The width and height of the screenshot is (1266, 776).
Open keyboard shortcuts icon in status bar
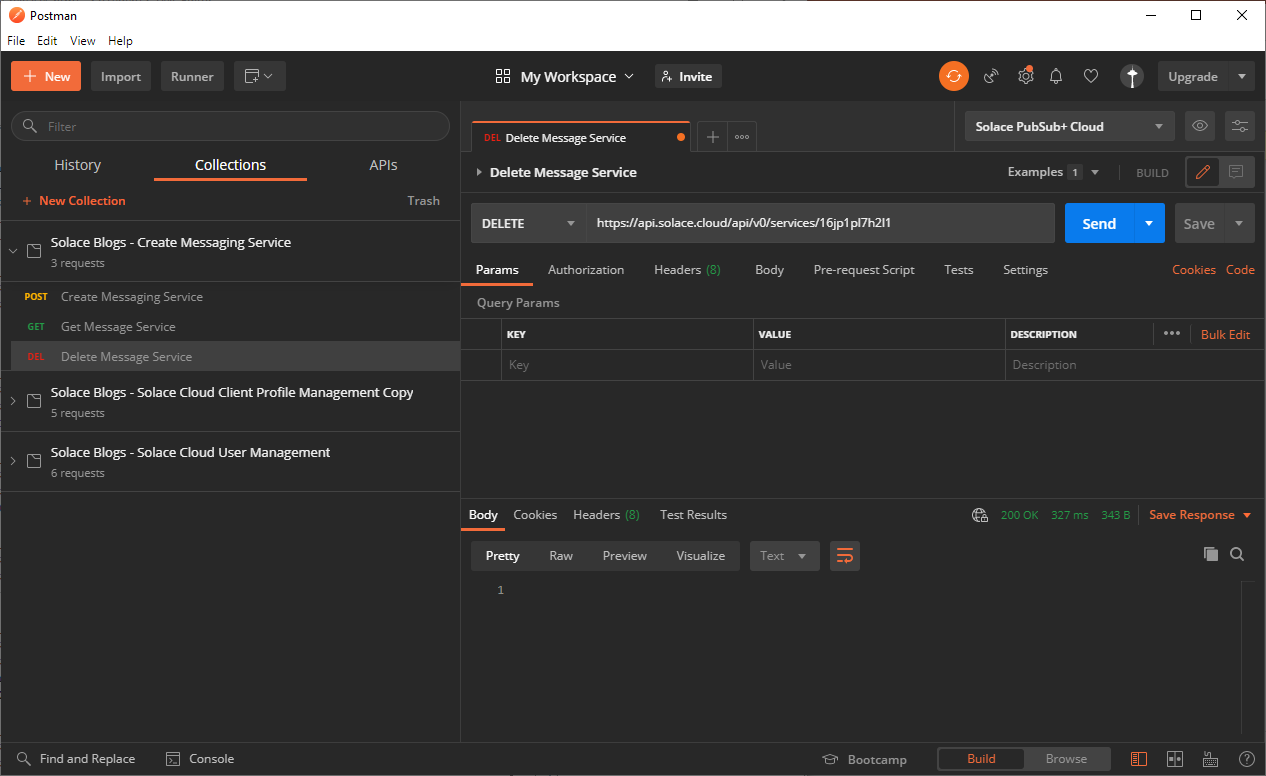pyautogui.click(x=1209, y=759)
